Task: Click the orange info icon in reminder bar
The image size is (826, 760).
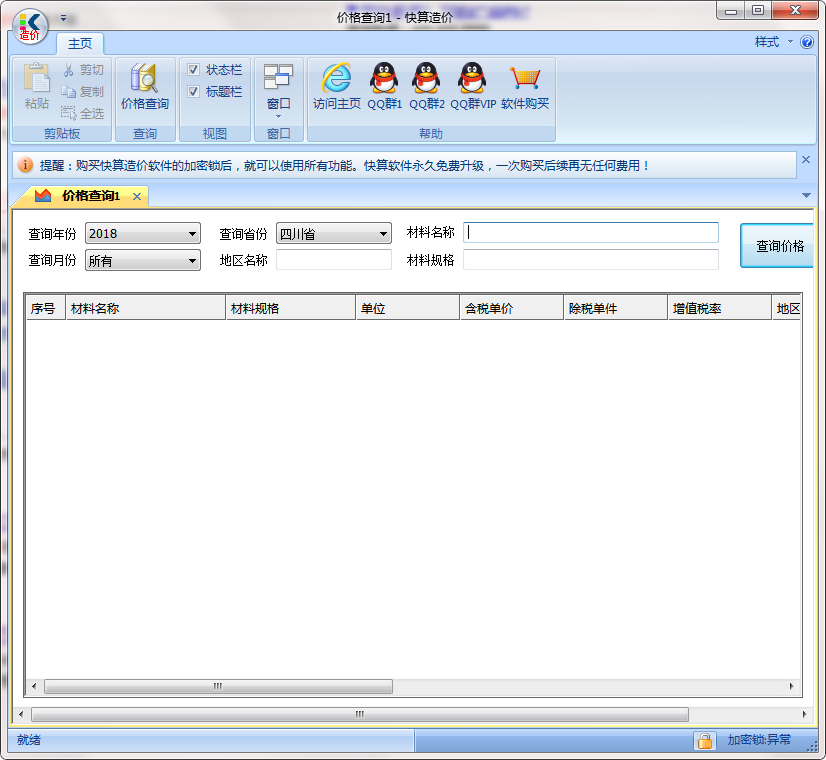Action: tap(25, 165)
